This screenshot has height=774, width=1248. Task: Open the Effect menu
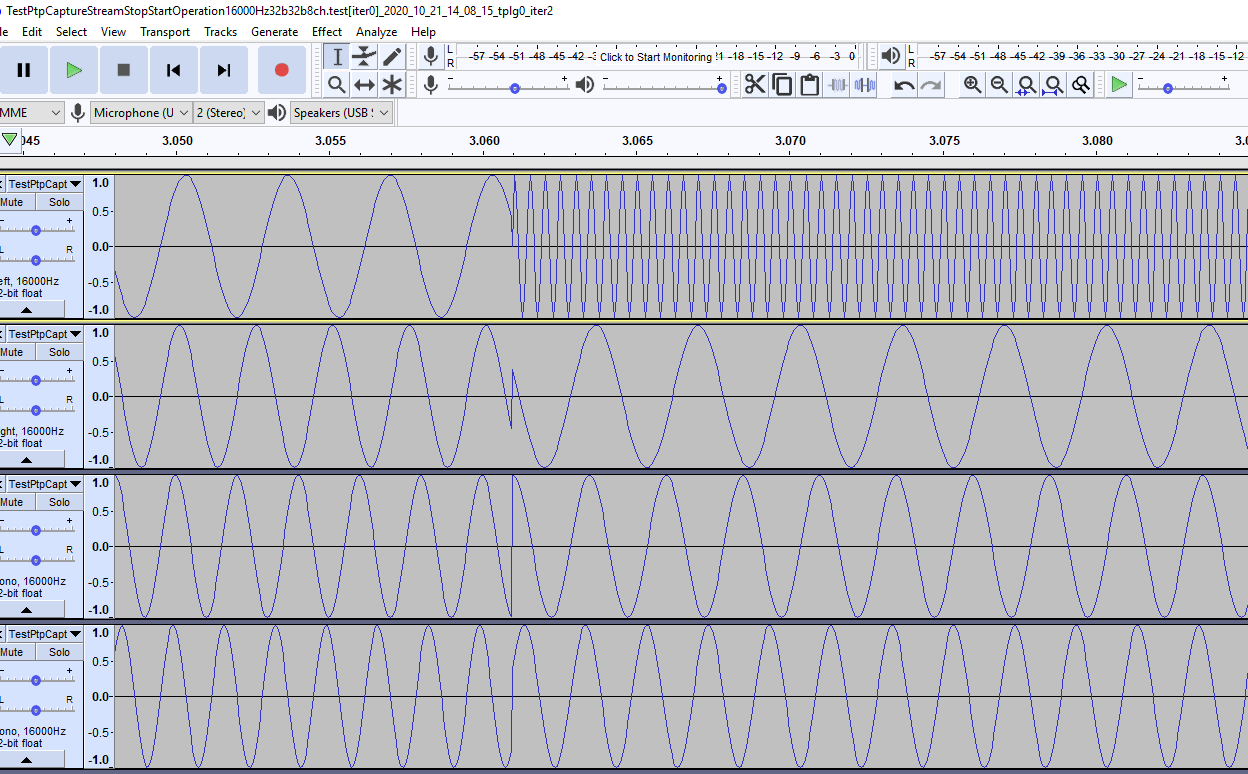(x=327, y=32)
